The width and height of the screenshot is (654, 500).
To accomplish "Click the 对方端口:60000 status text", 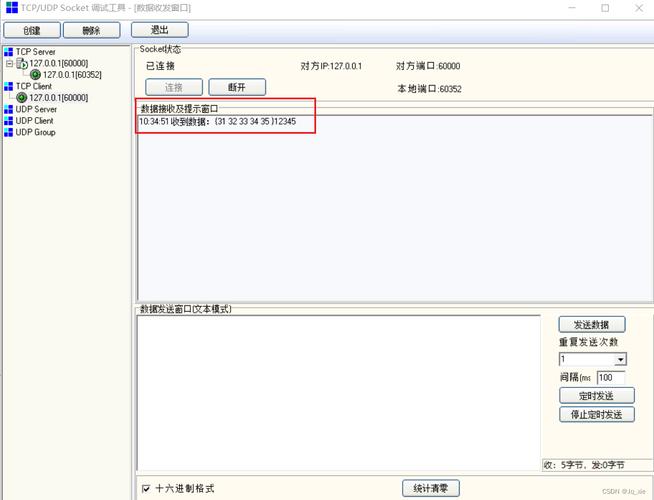I will click(428, 66).
